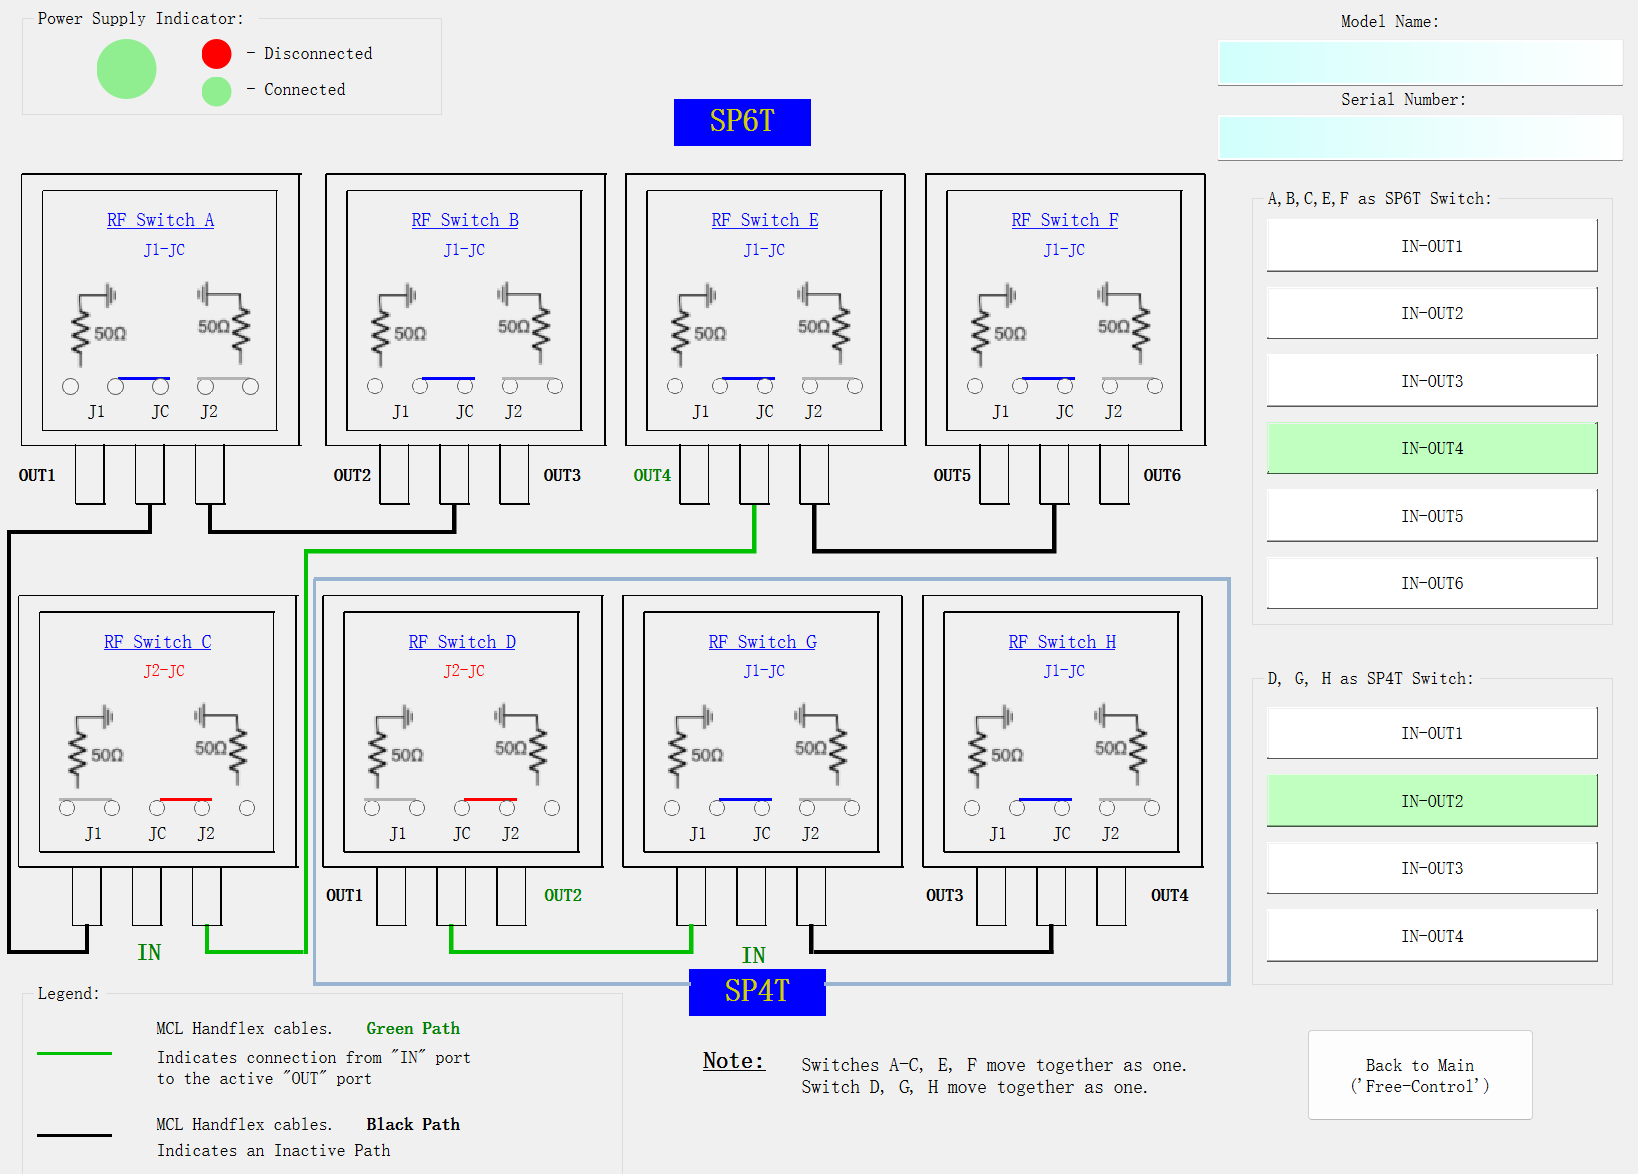
Task: Click the green line sample in the legend
Action: (74, 1053)
